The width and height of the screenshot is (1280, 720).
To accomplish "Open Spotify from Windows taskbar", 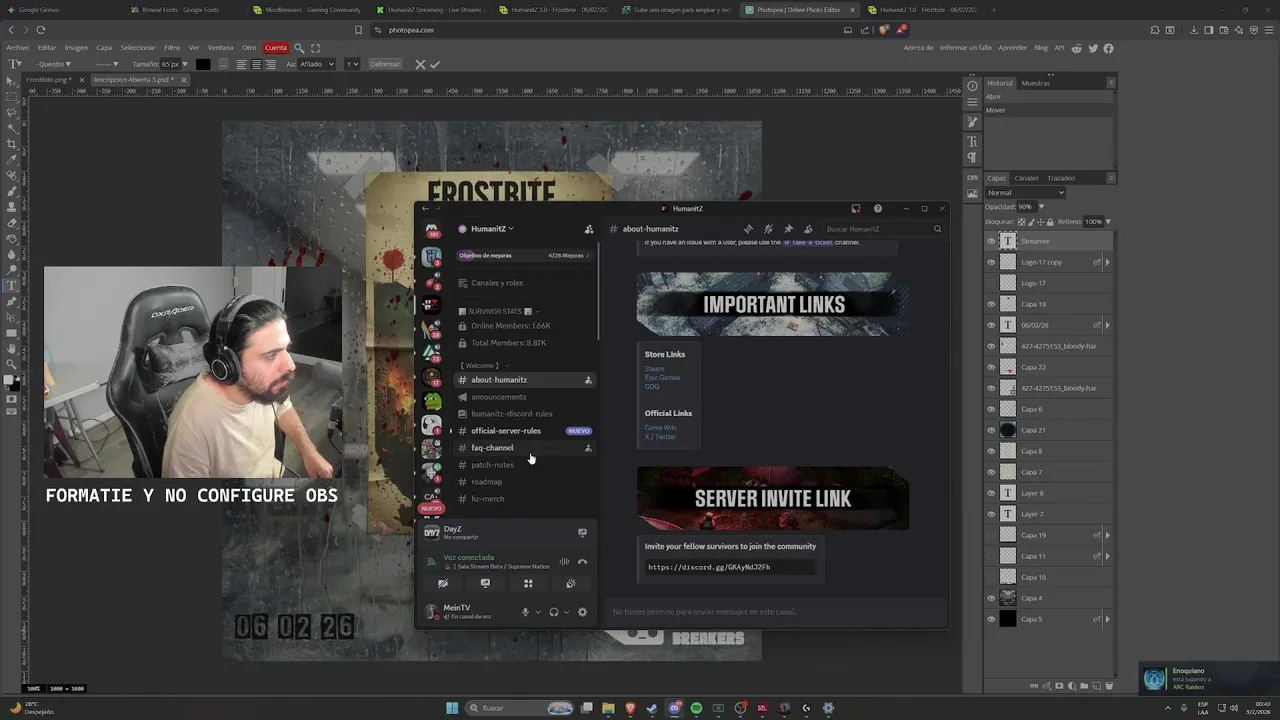I will point(696,708).
